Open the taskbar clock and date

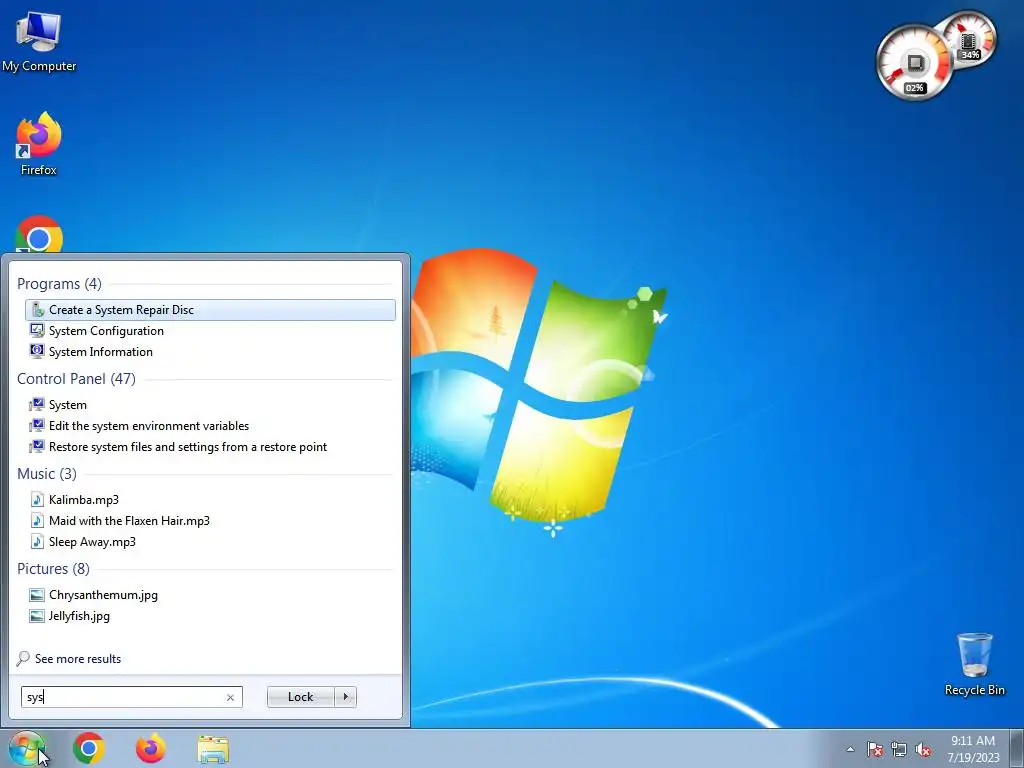click(x=973, y=748)
